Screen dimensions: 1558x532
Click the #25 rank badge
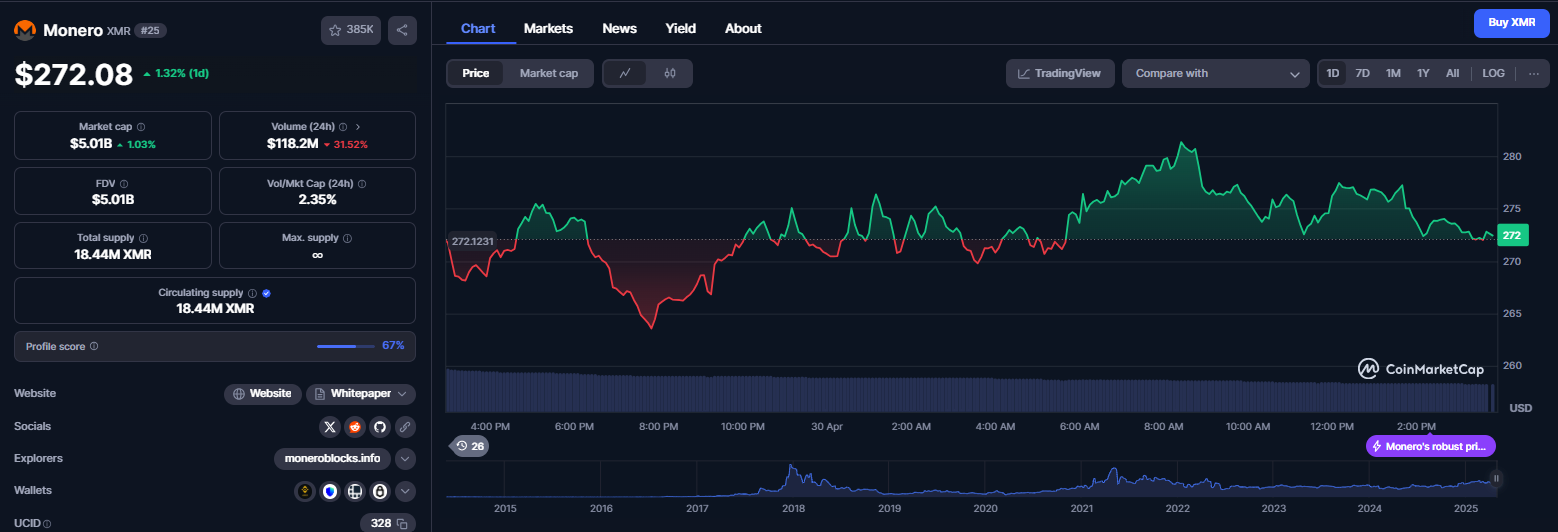[150, 30]
